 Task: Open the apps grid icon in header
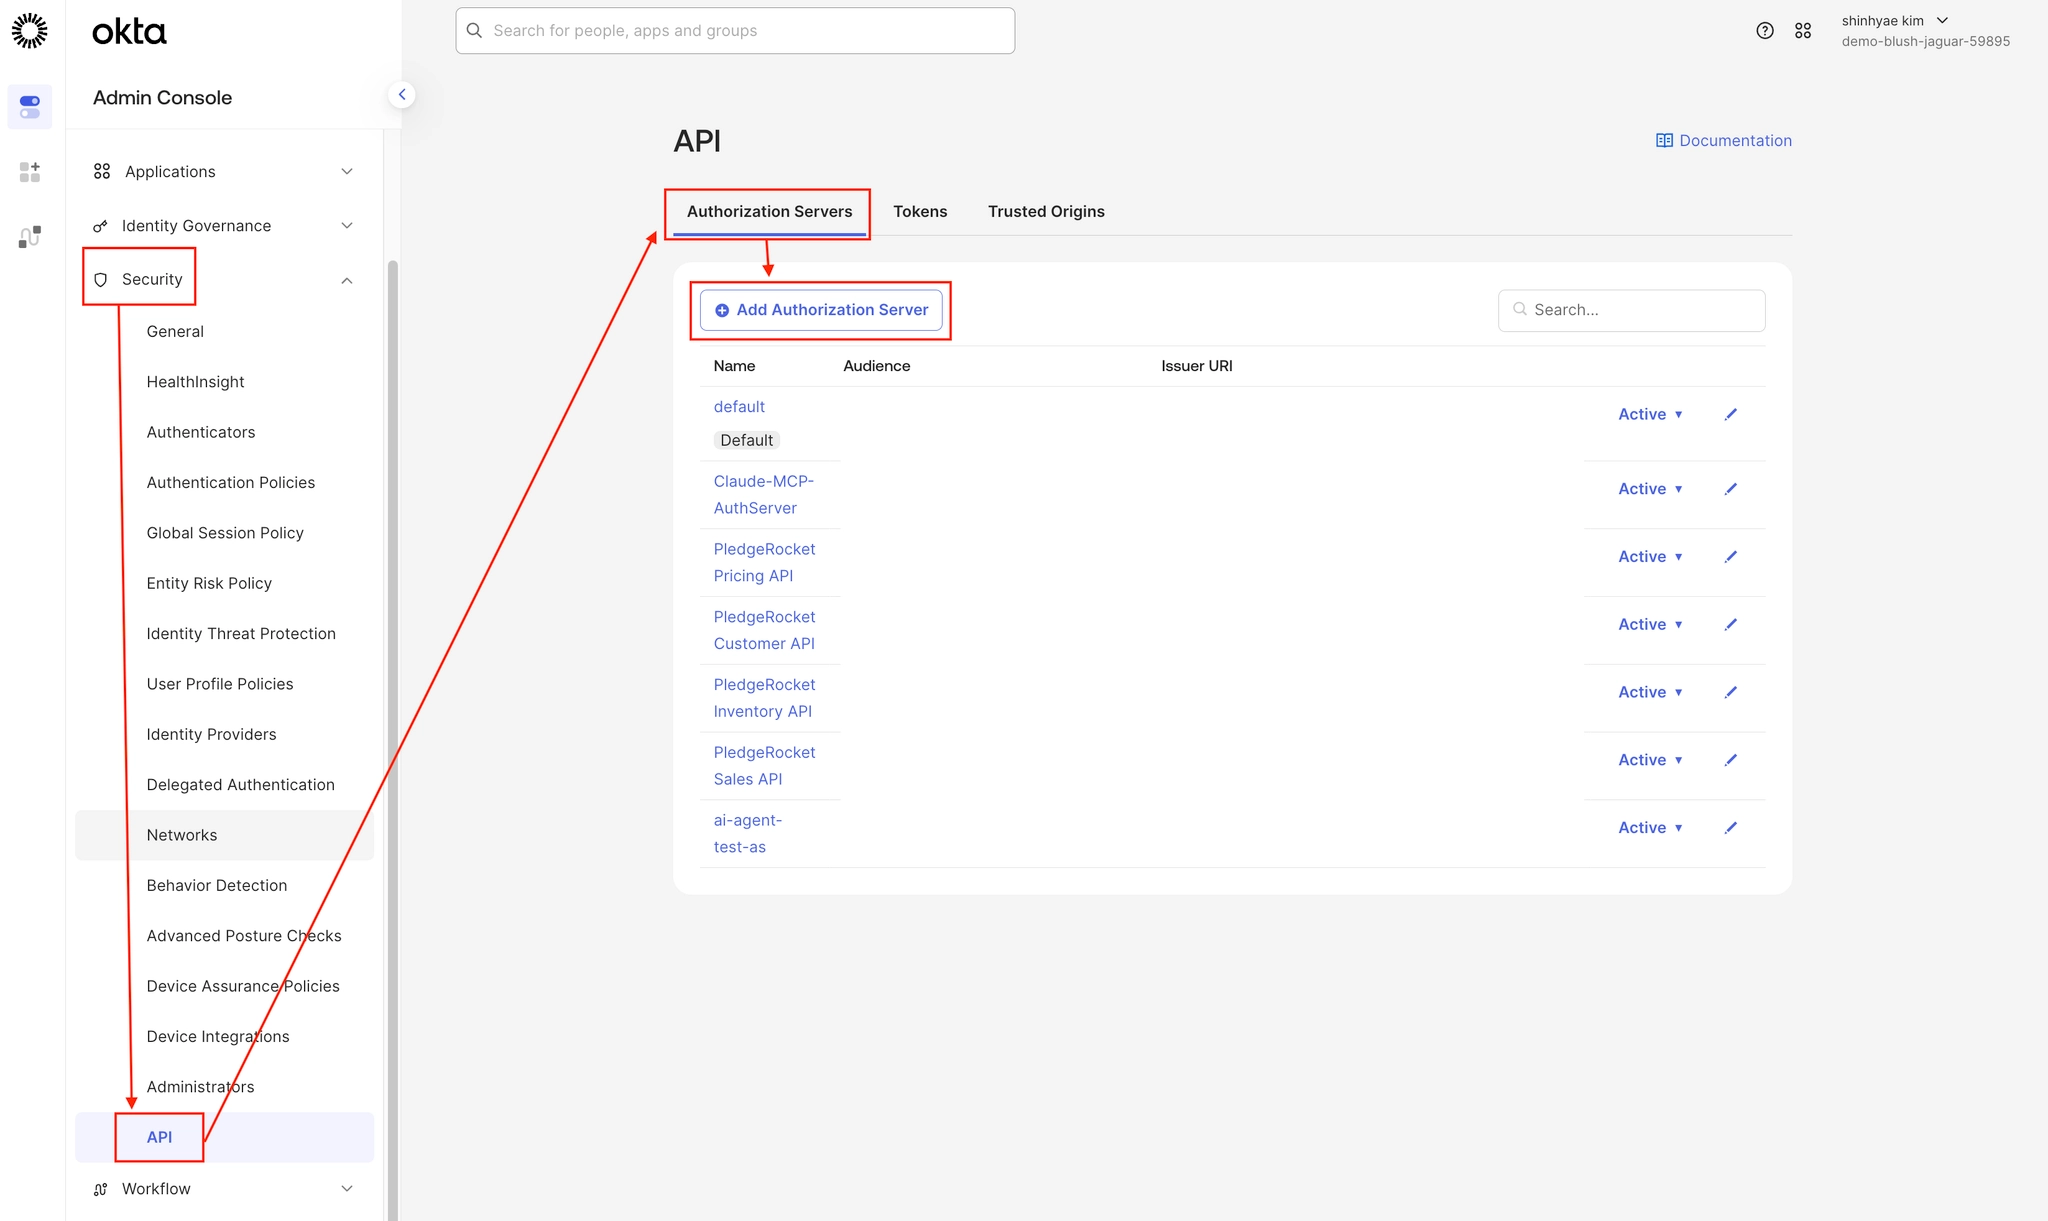point(1803,31)
